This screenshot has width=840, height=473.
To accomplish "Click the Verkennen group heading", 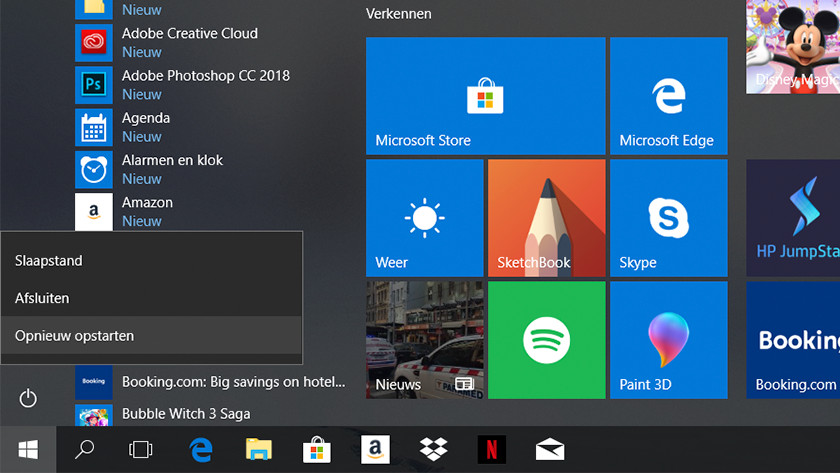I will tap(399, 13).
